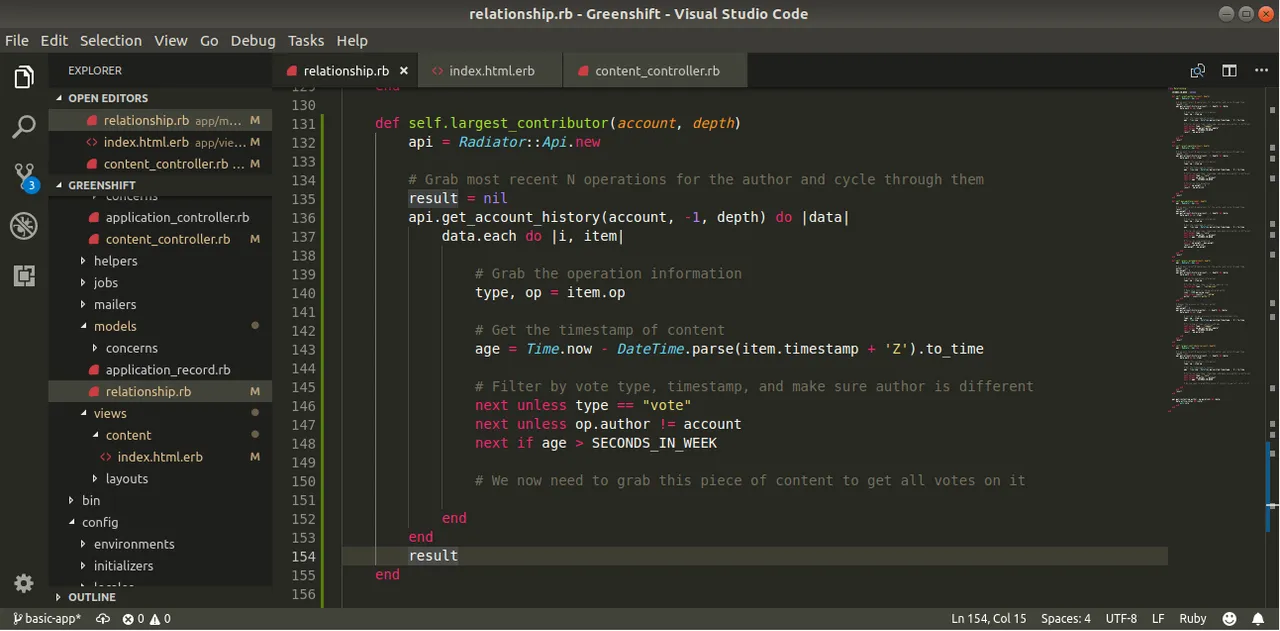This screenshot has width=1280, height=631.
Task: Open notifications bell in status bar
Action: tap(1260, 619)
